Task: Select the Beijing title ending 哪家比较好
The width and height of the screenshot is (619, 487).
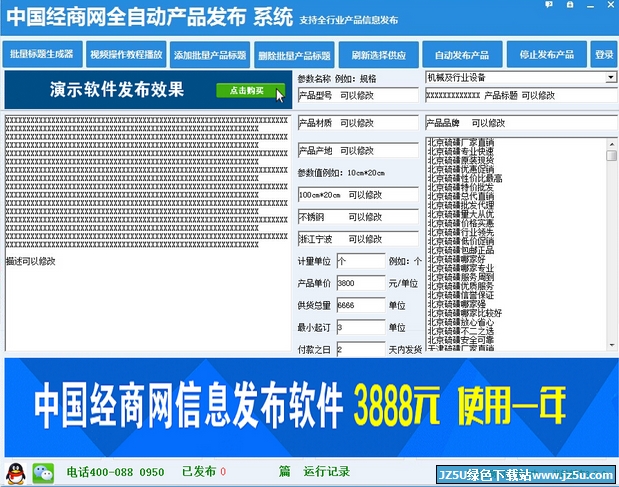Action: click(465, 313)
